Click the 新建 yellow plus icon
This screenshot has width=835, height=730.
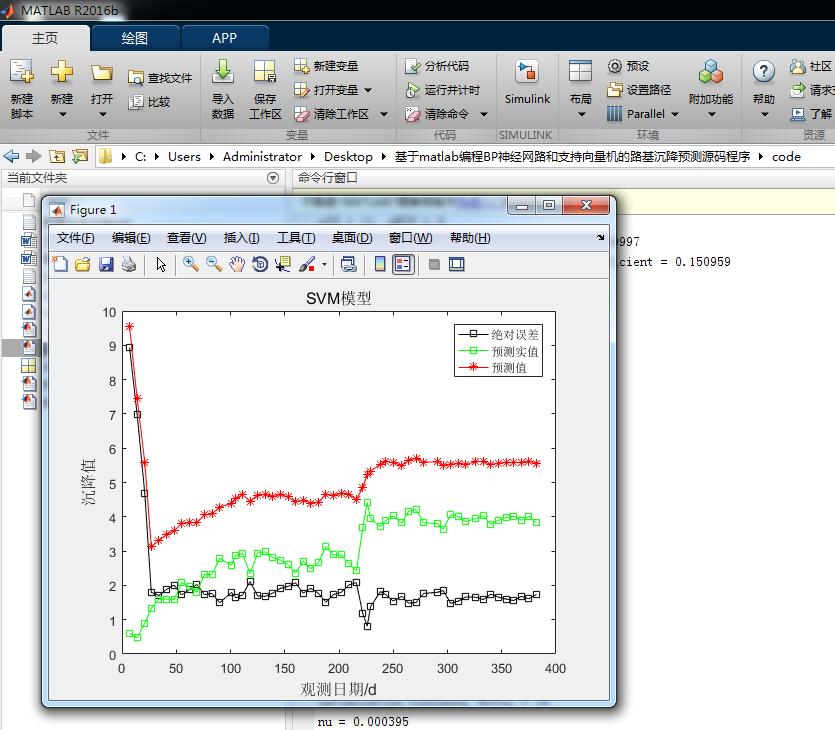62,71
